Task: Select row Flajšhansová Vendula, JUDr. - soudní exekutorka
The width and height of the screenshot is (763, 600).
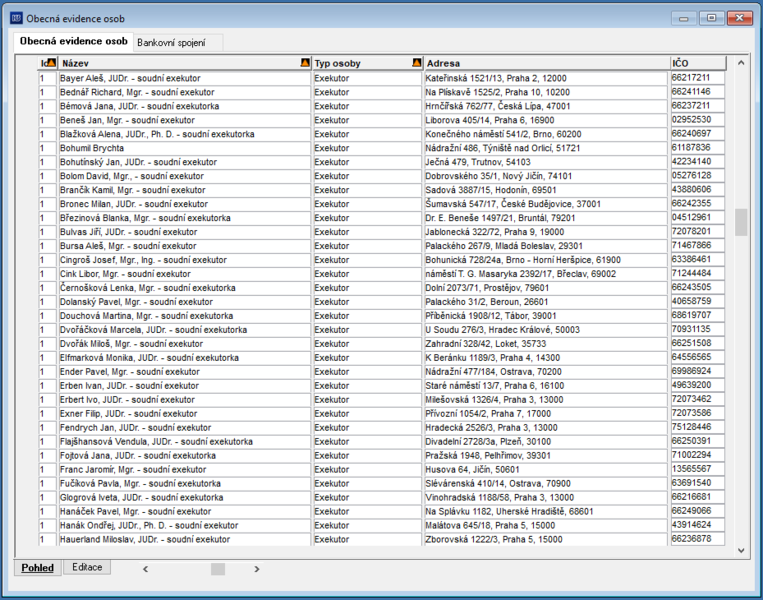Action: tap(382, 442)
